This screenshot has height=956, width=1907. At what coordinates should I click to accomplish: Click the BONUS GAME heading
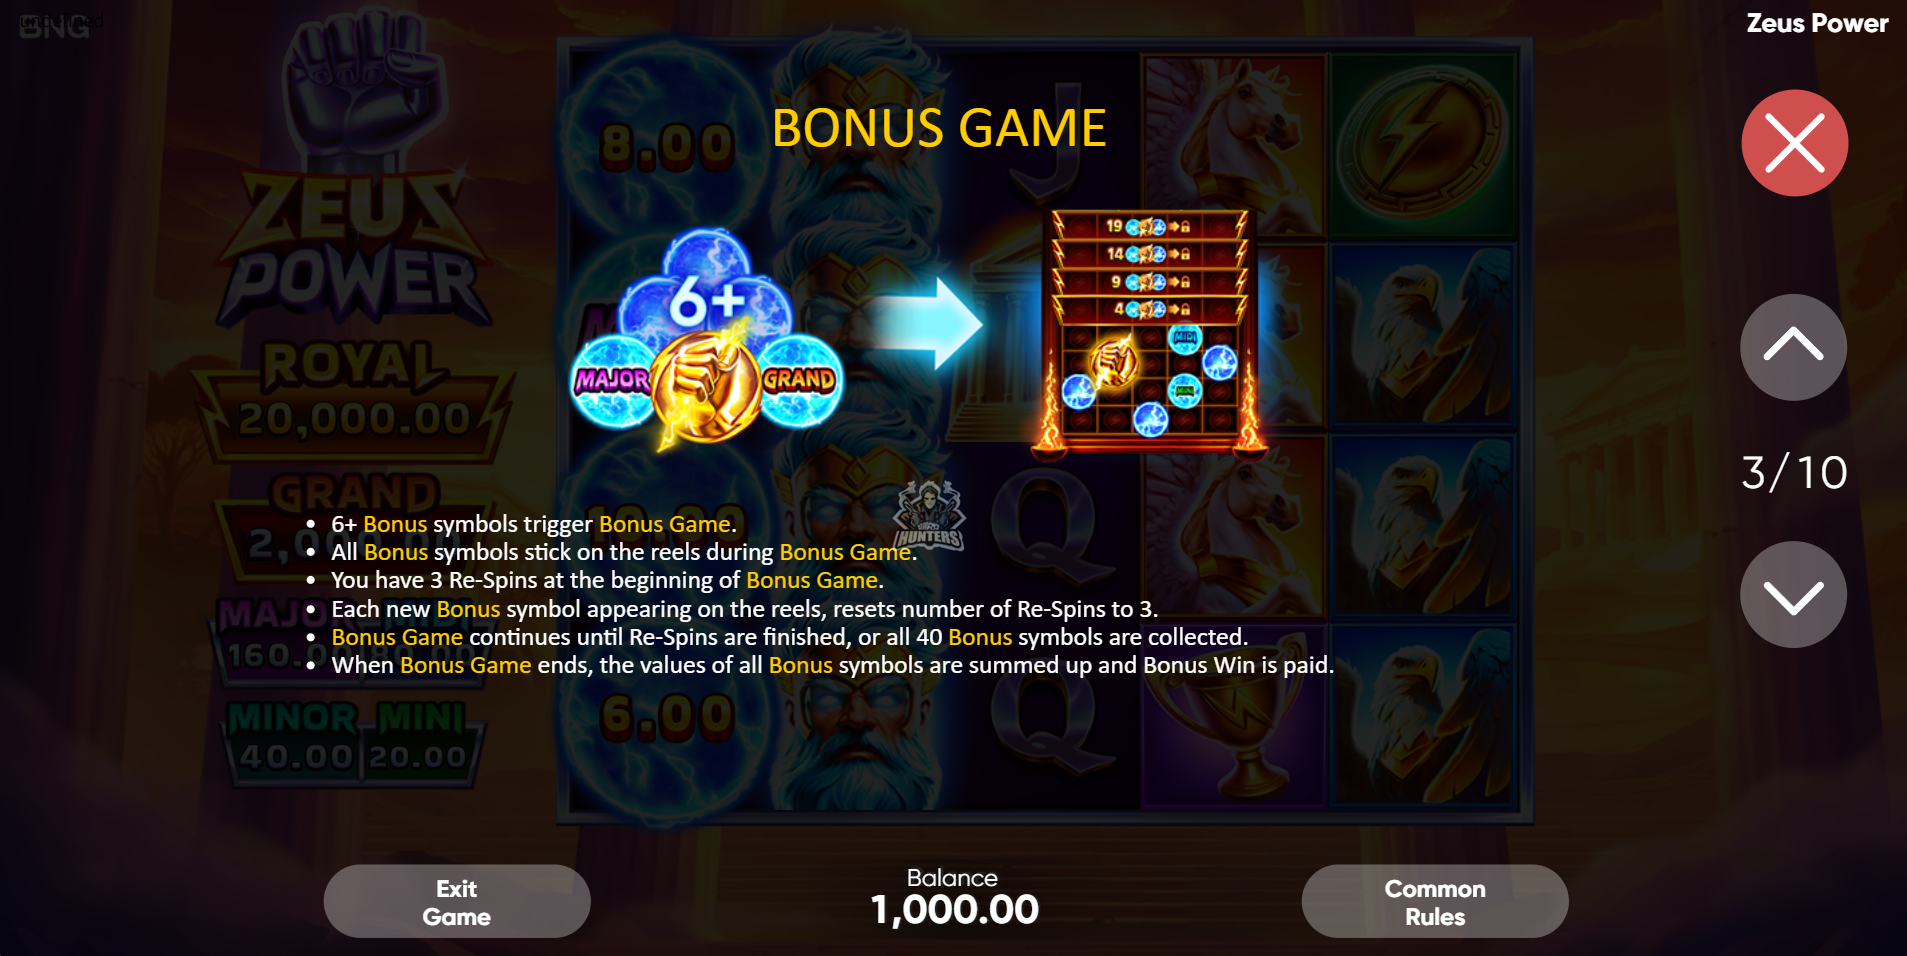[939, 128]
